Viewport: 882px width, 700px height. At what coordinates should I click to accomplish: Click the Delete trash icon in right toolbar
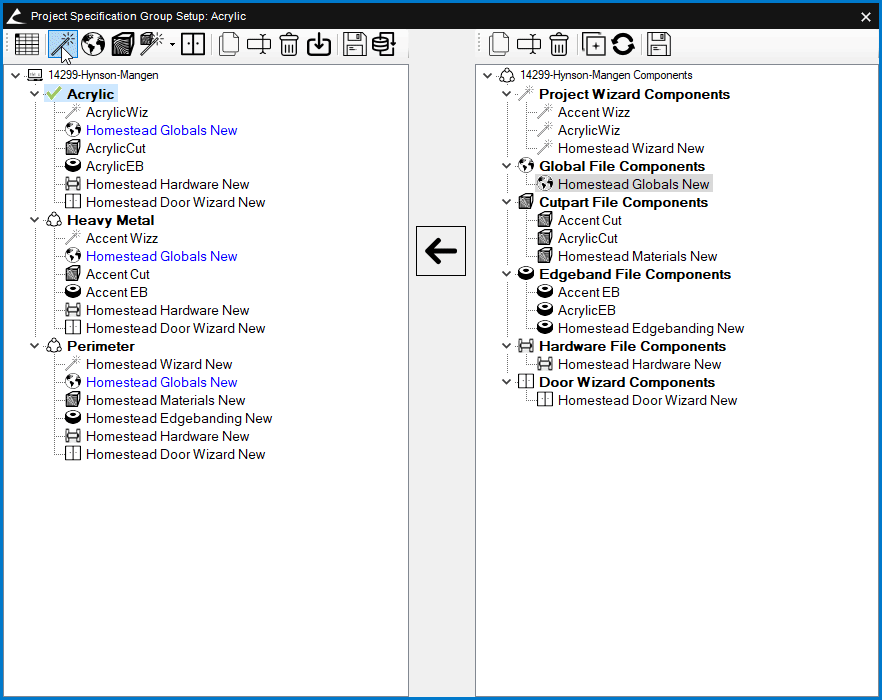click(x=559, y=44)
